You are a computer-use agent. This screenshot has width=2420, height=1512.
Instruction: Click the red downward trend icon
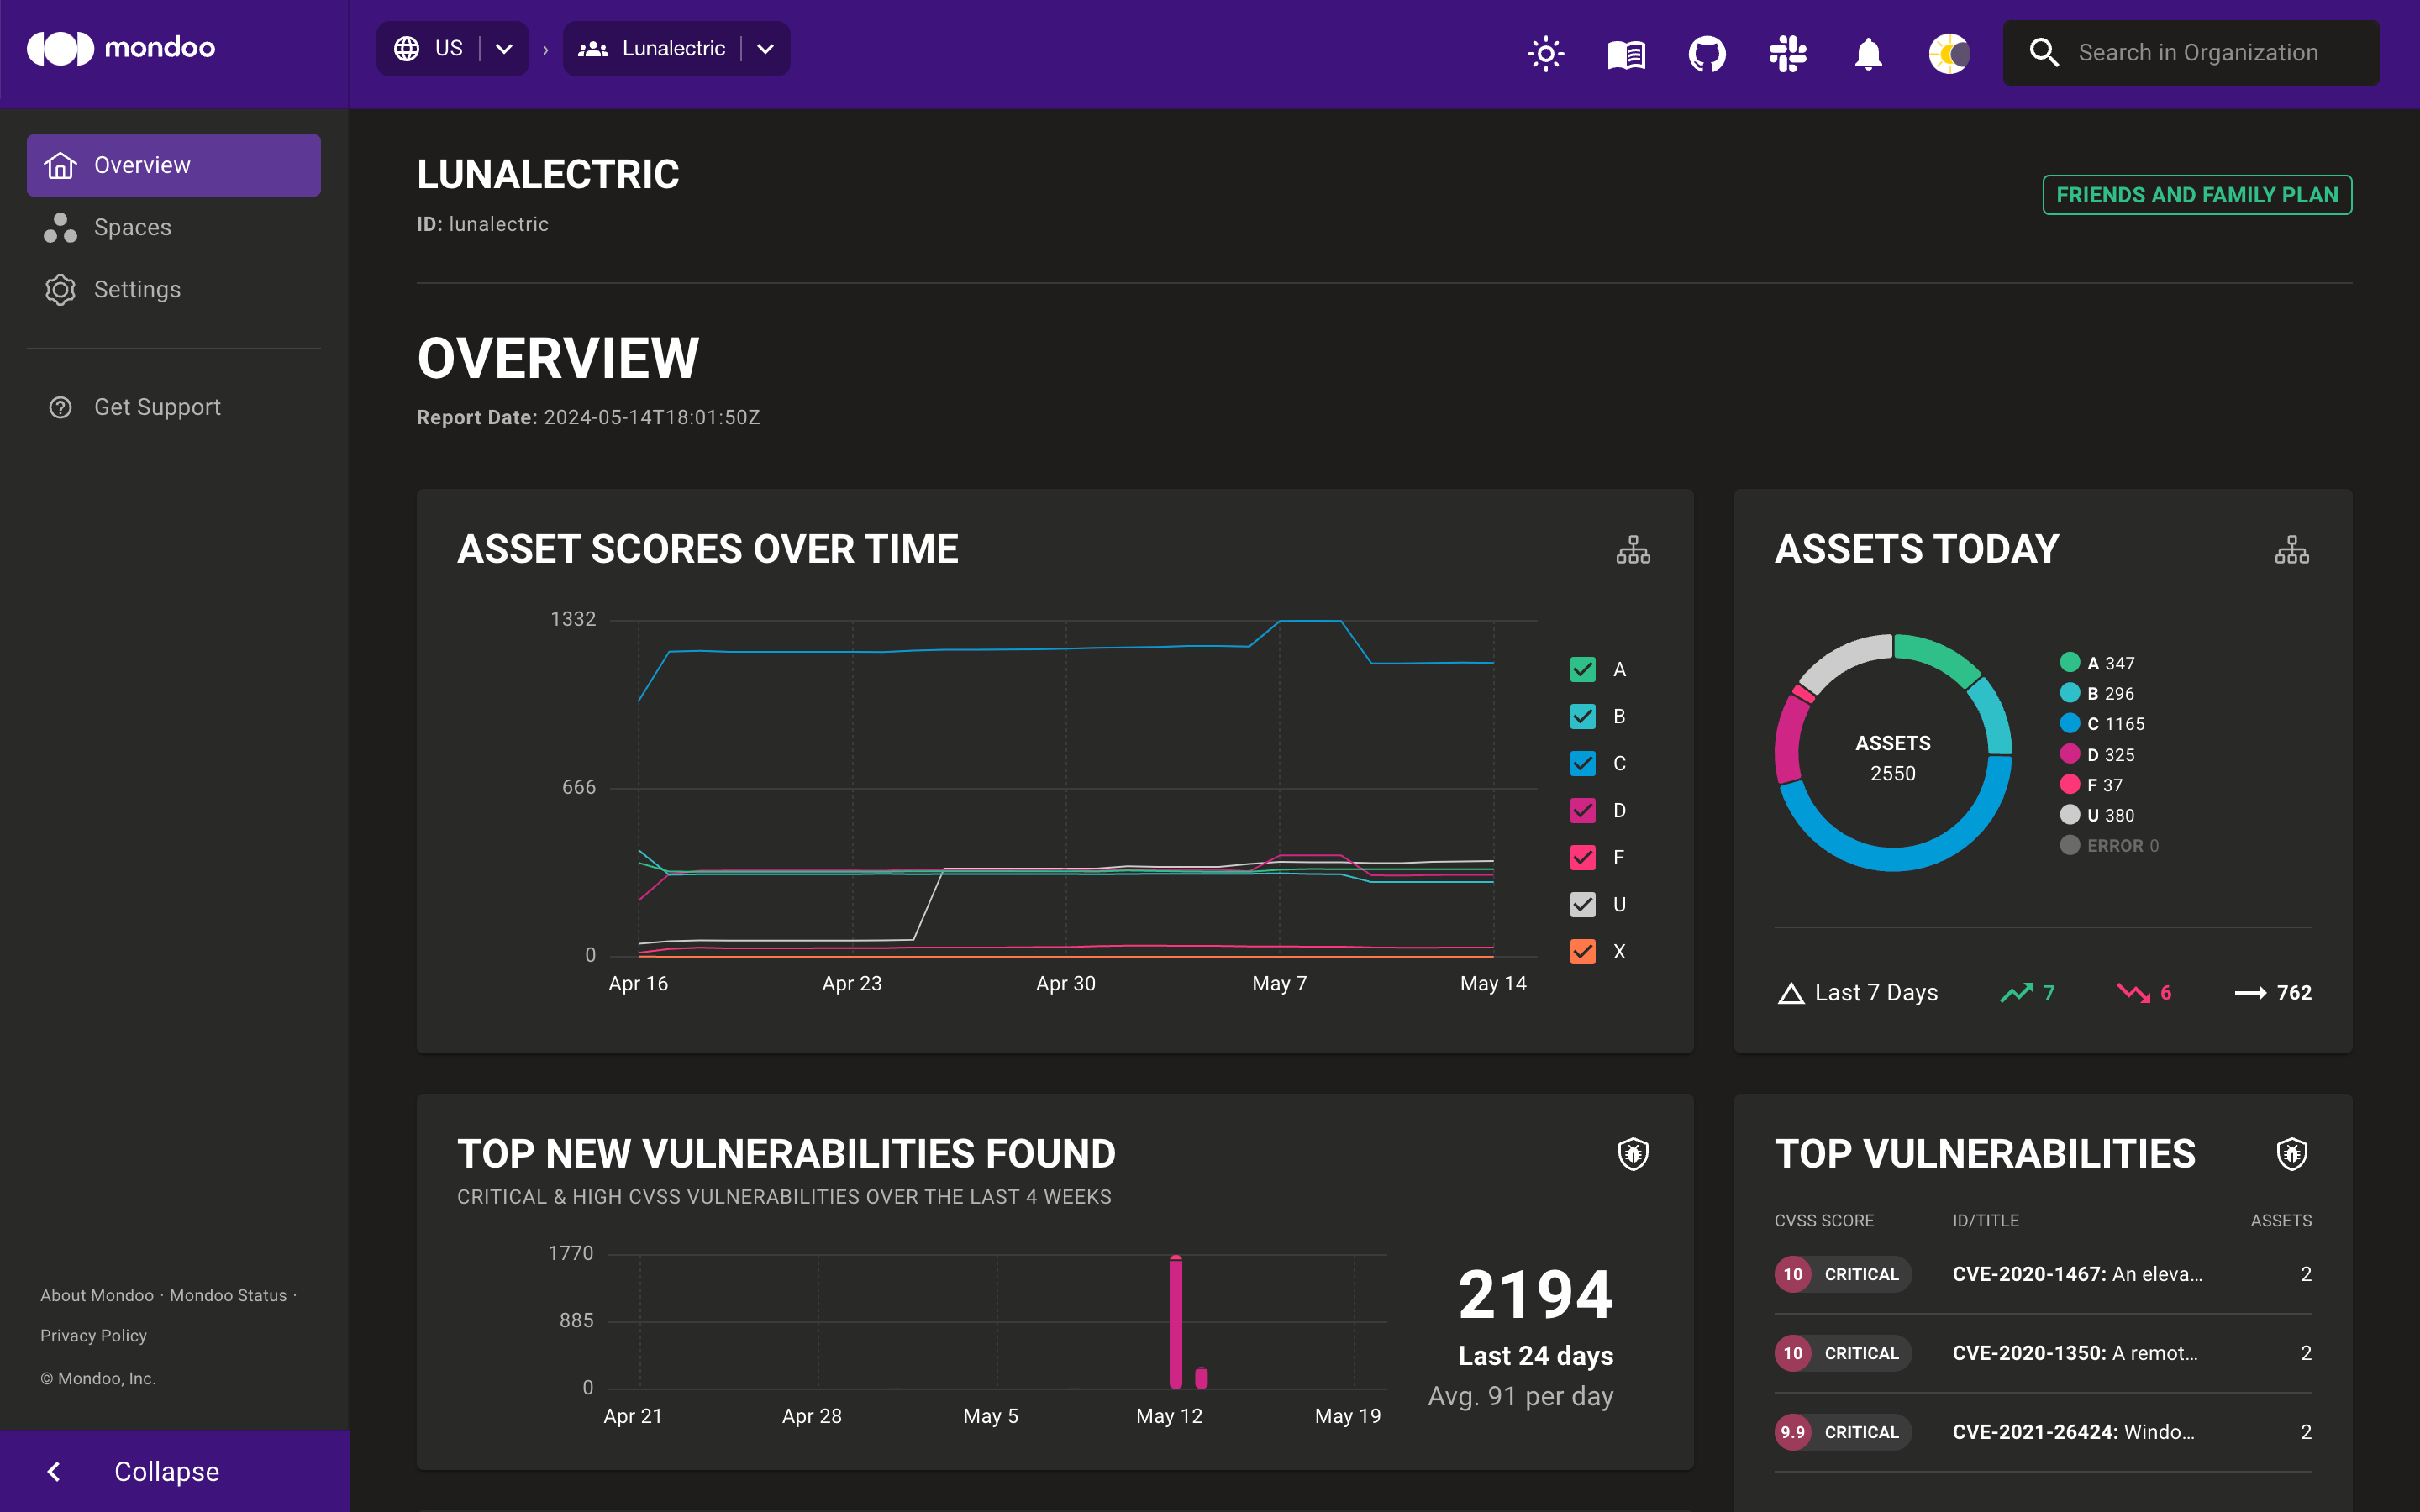[x=2133, y=992]
